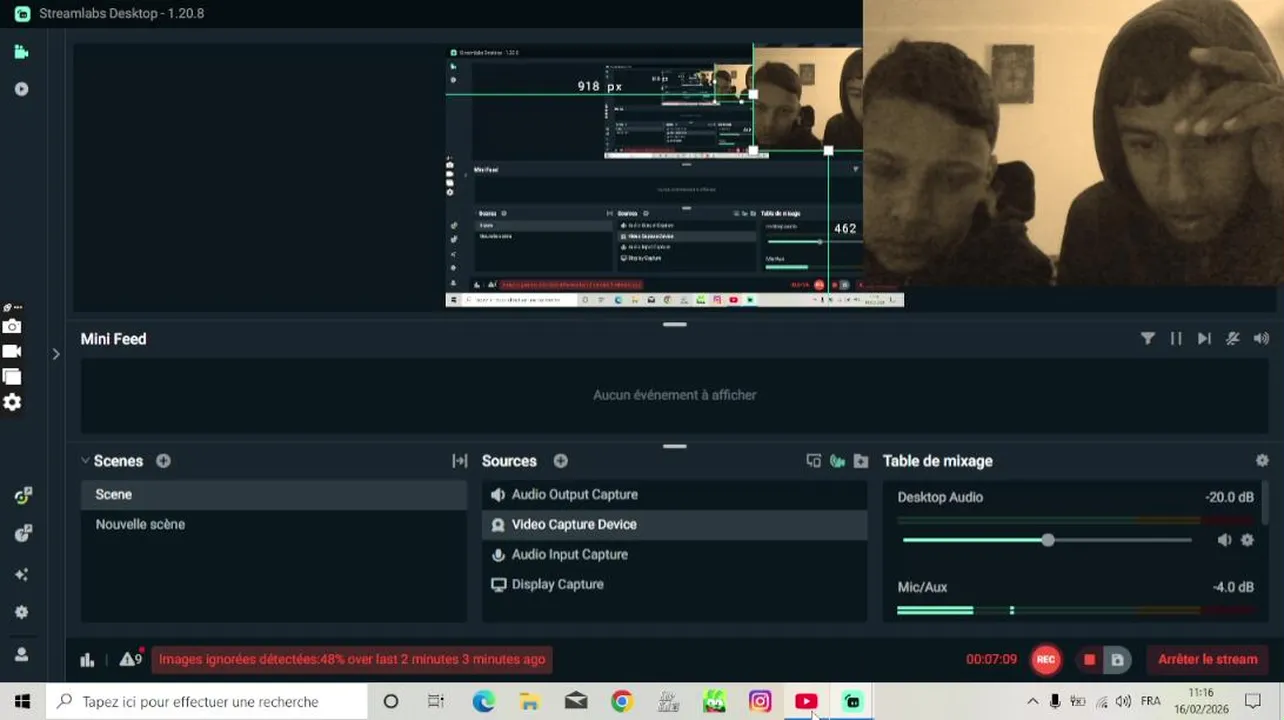Viewport: 1284px width, 720px height.
Task: Click Arrêter le stream button
Action: click(1208, 659)
